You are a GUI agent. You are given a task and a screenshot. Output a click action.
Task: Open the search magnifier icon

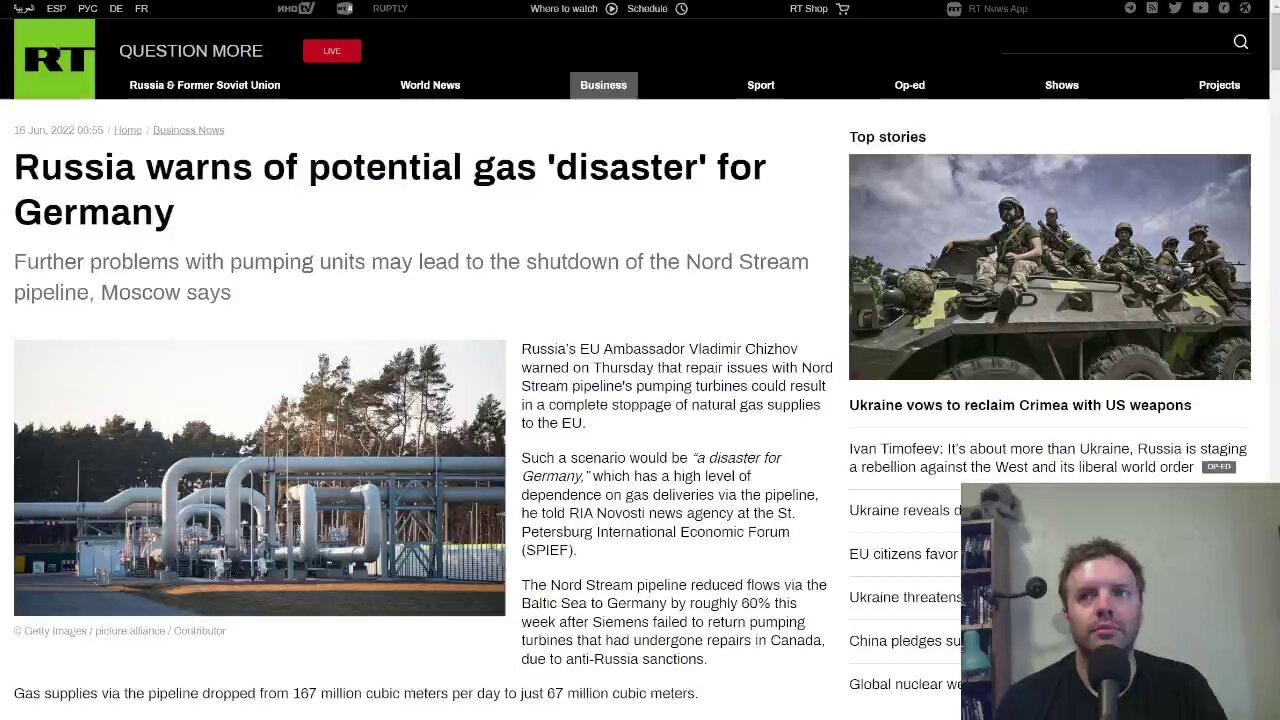[x=1240, y=42]
